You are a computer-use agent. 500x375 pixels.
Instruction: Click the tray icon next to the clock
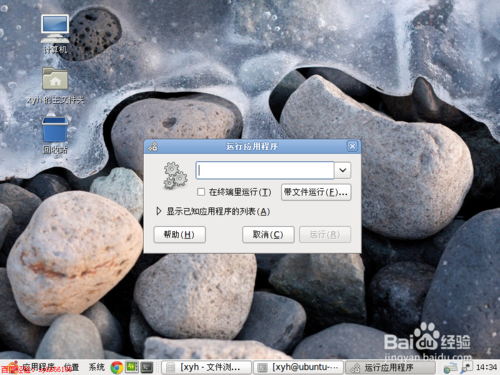pos(467,367)
